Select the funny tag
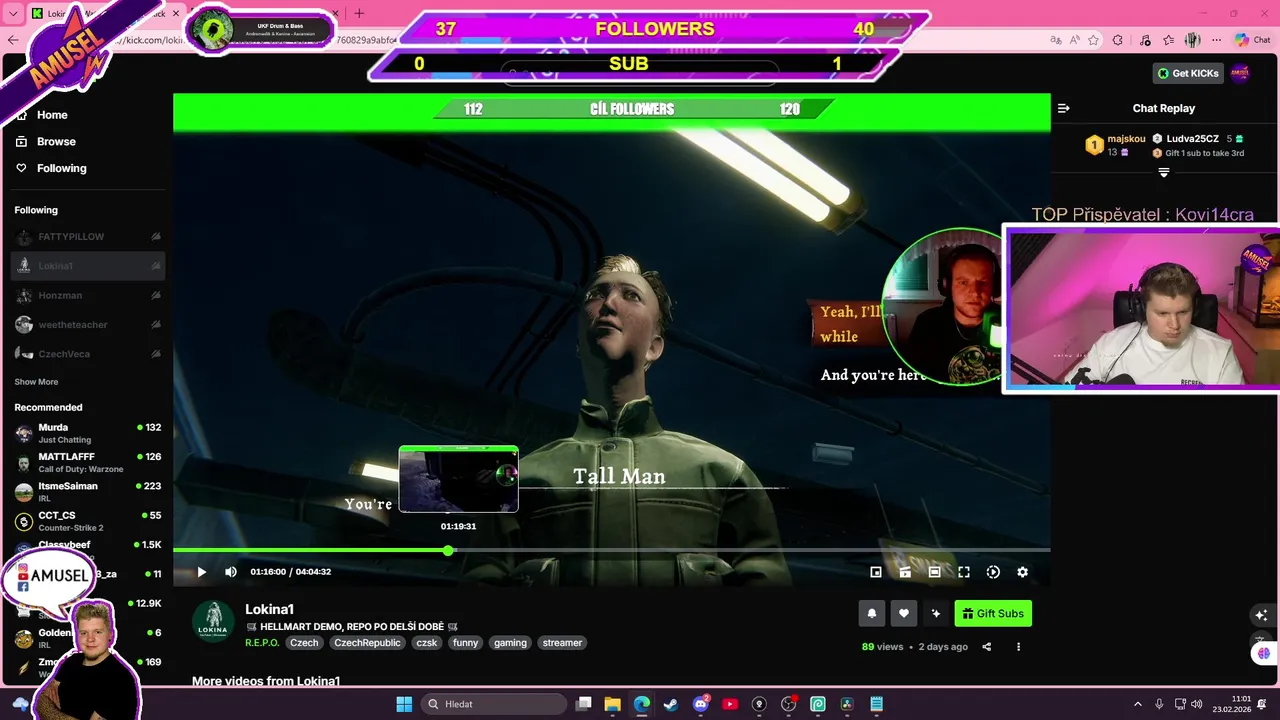This screenshot has height=720, width=1280. (x=466, y=643)
